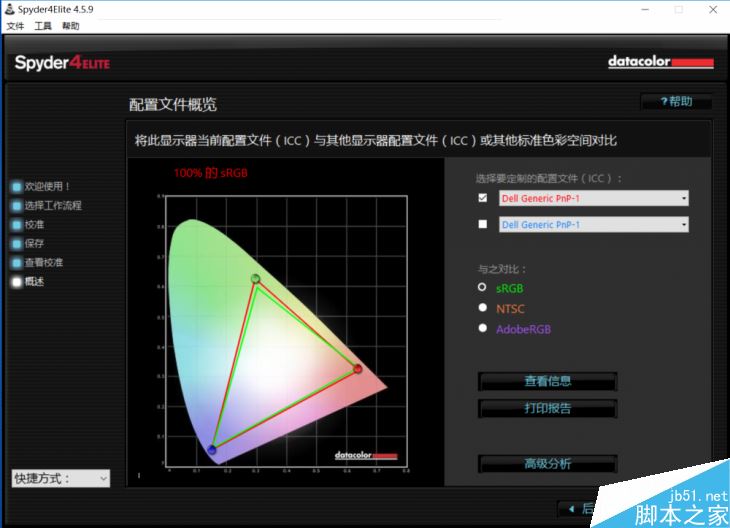Click the ?帮助 help button
This screenshot has height=528, width=730.
(x=676, y=102)
